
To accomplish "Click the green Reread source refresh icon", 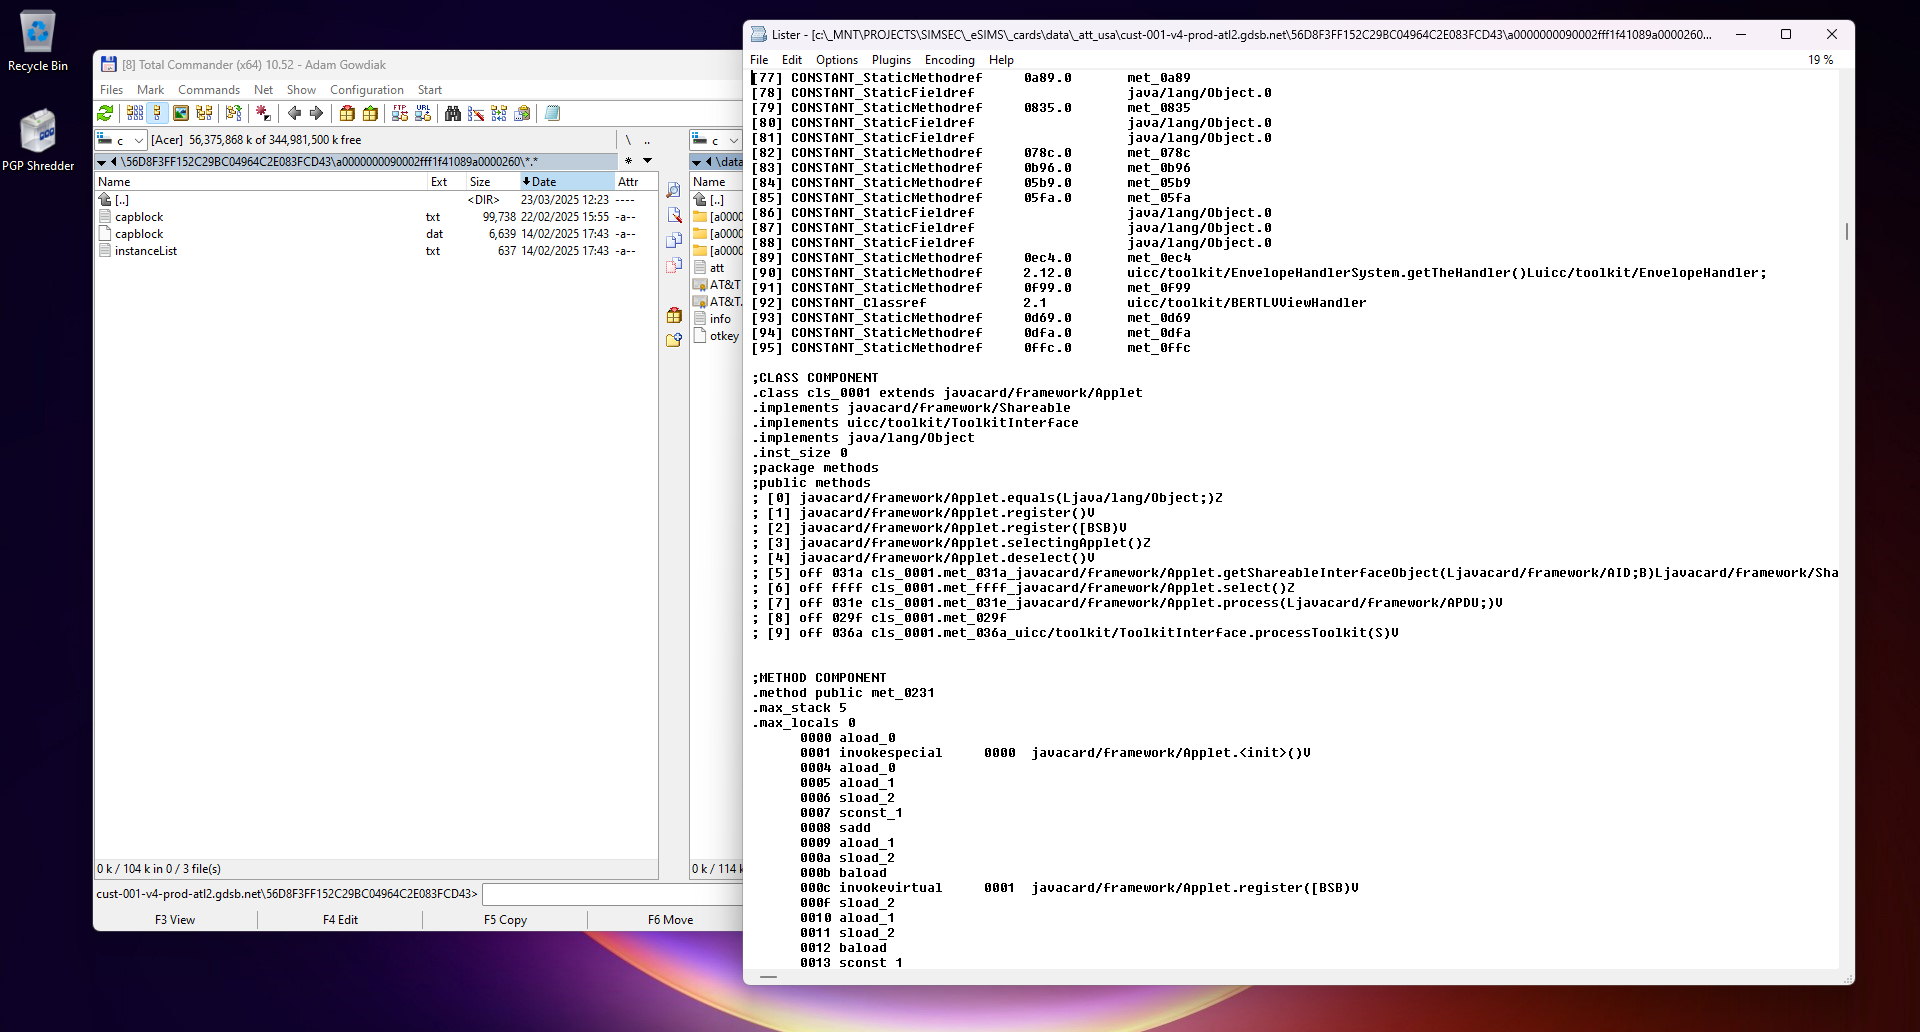I will [x=105, y=114].
